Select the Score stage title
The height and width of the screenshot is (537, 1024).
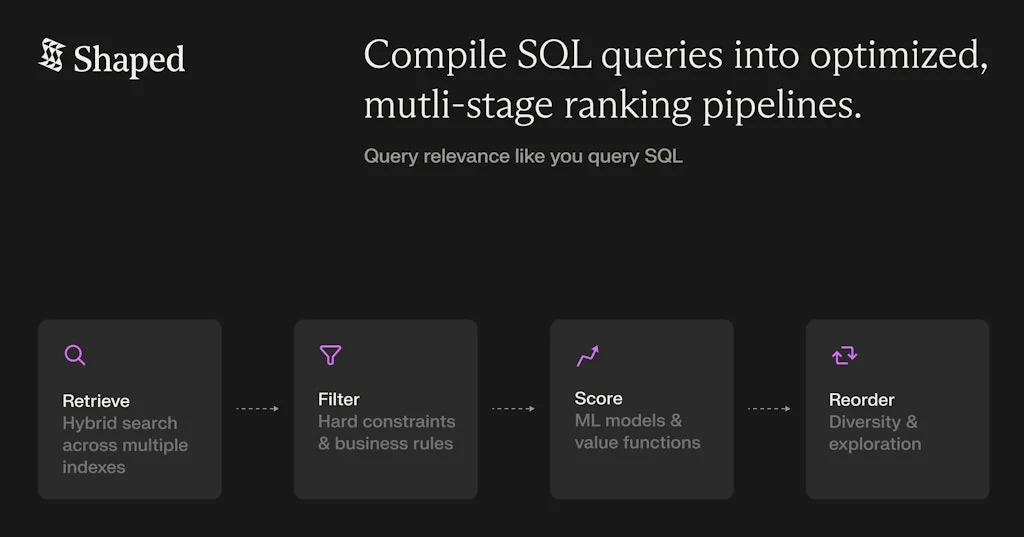[598, 398]
